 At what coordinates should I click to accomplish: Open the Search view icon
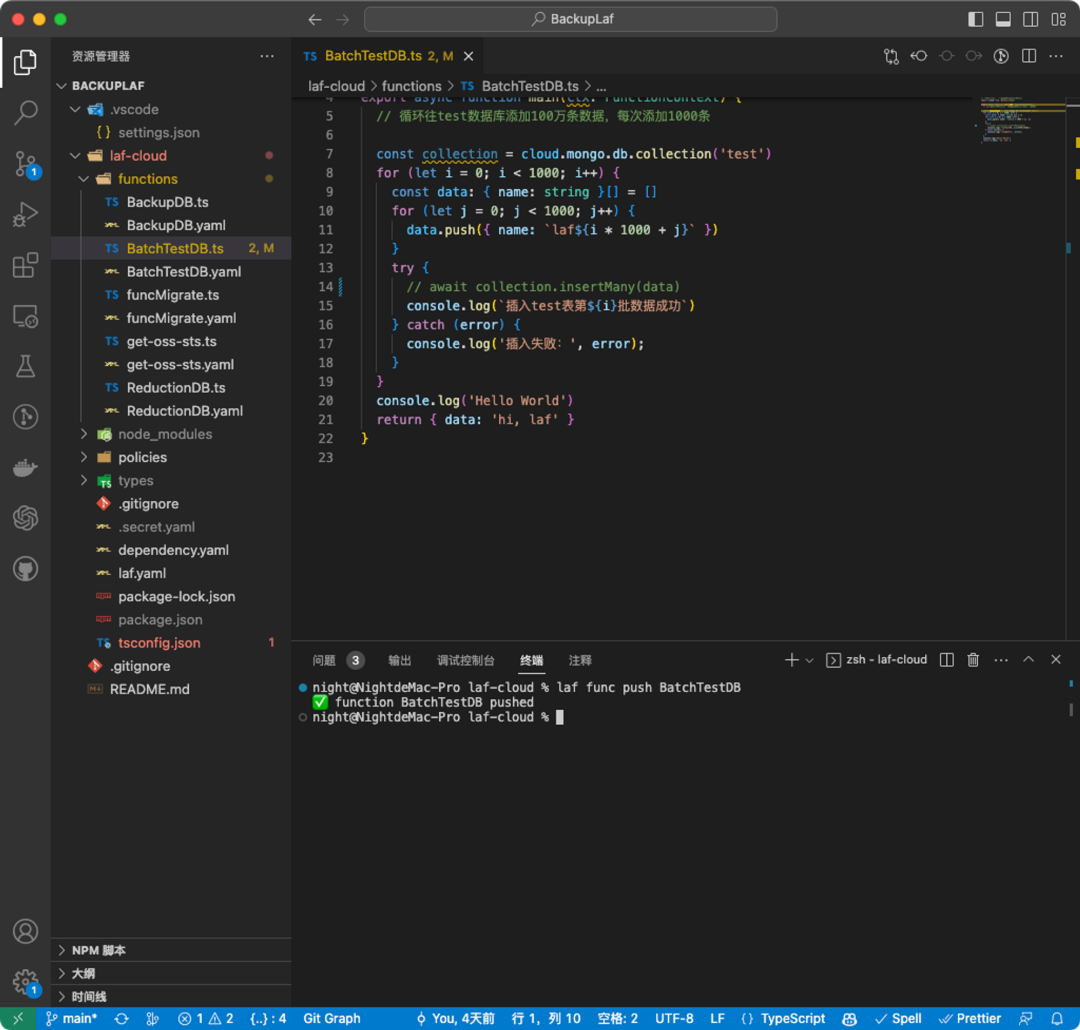[x=25, y=112]
